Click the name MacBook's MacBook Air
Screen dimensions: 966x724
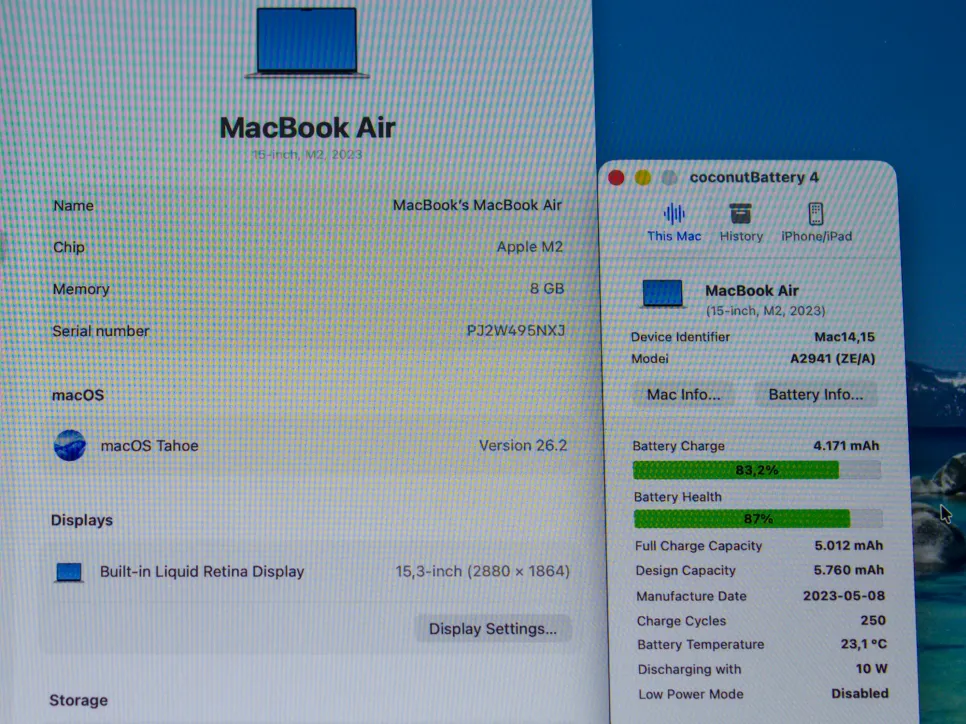[x=477, y=205]
